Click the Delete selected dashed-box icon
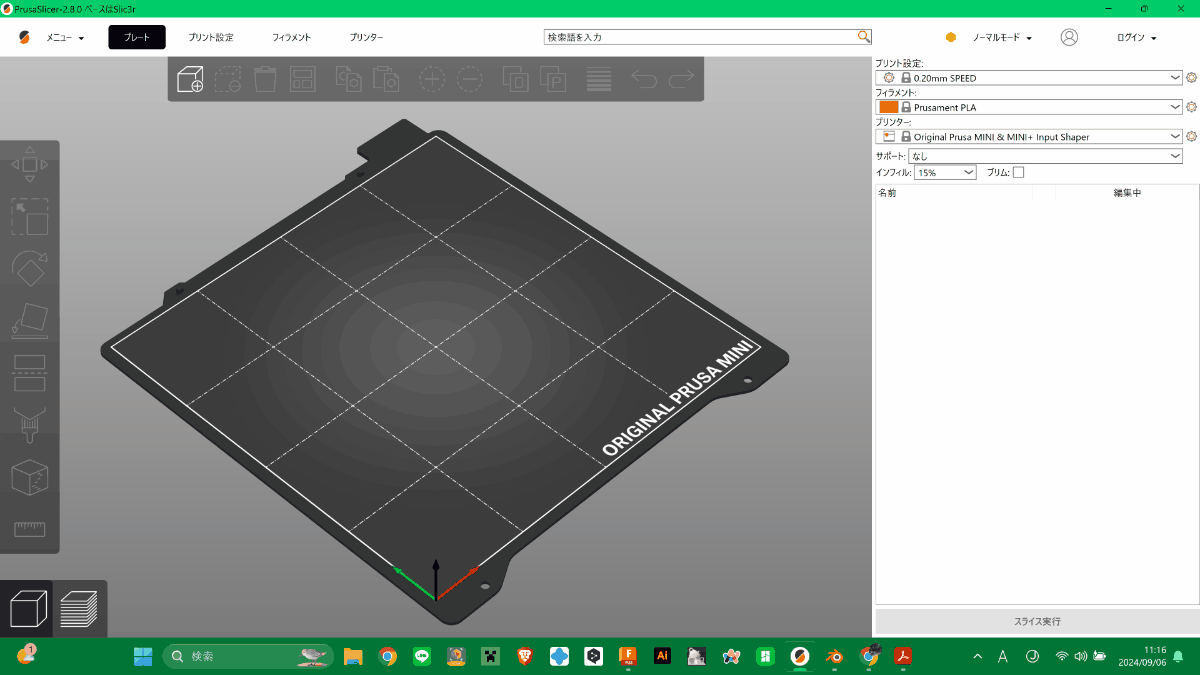1200x675 pixels. 228,79
